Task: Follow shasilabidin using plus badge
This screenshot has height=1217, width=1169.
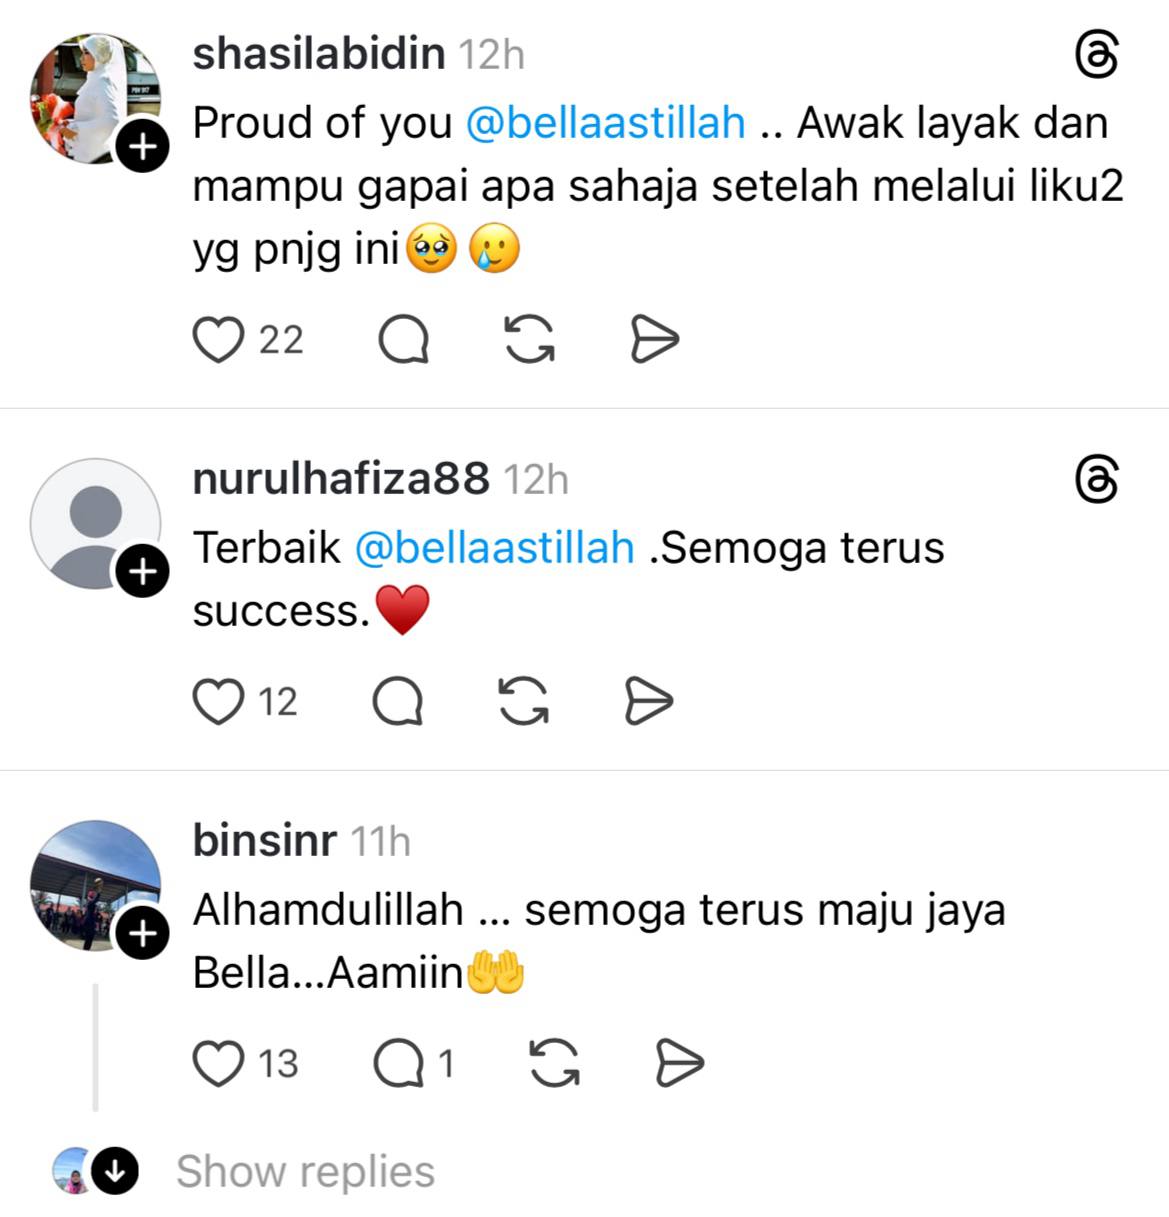Action: [x=143, y=147]
